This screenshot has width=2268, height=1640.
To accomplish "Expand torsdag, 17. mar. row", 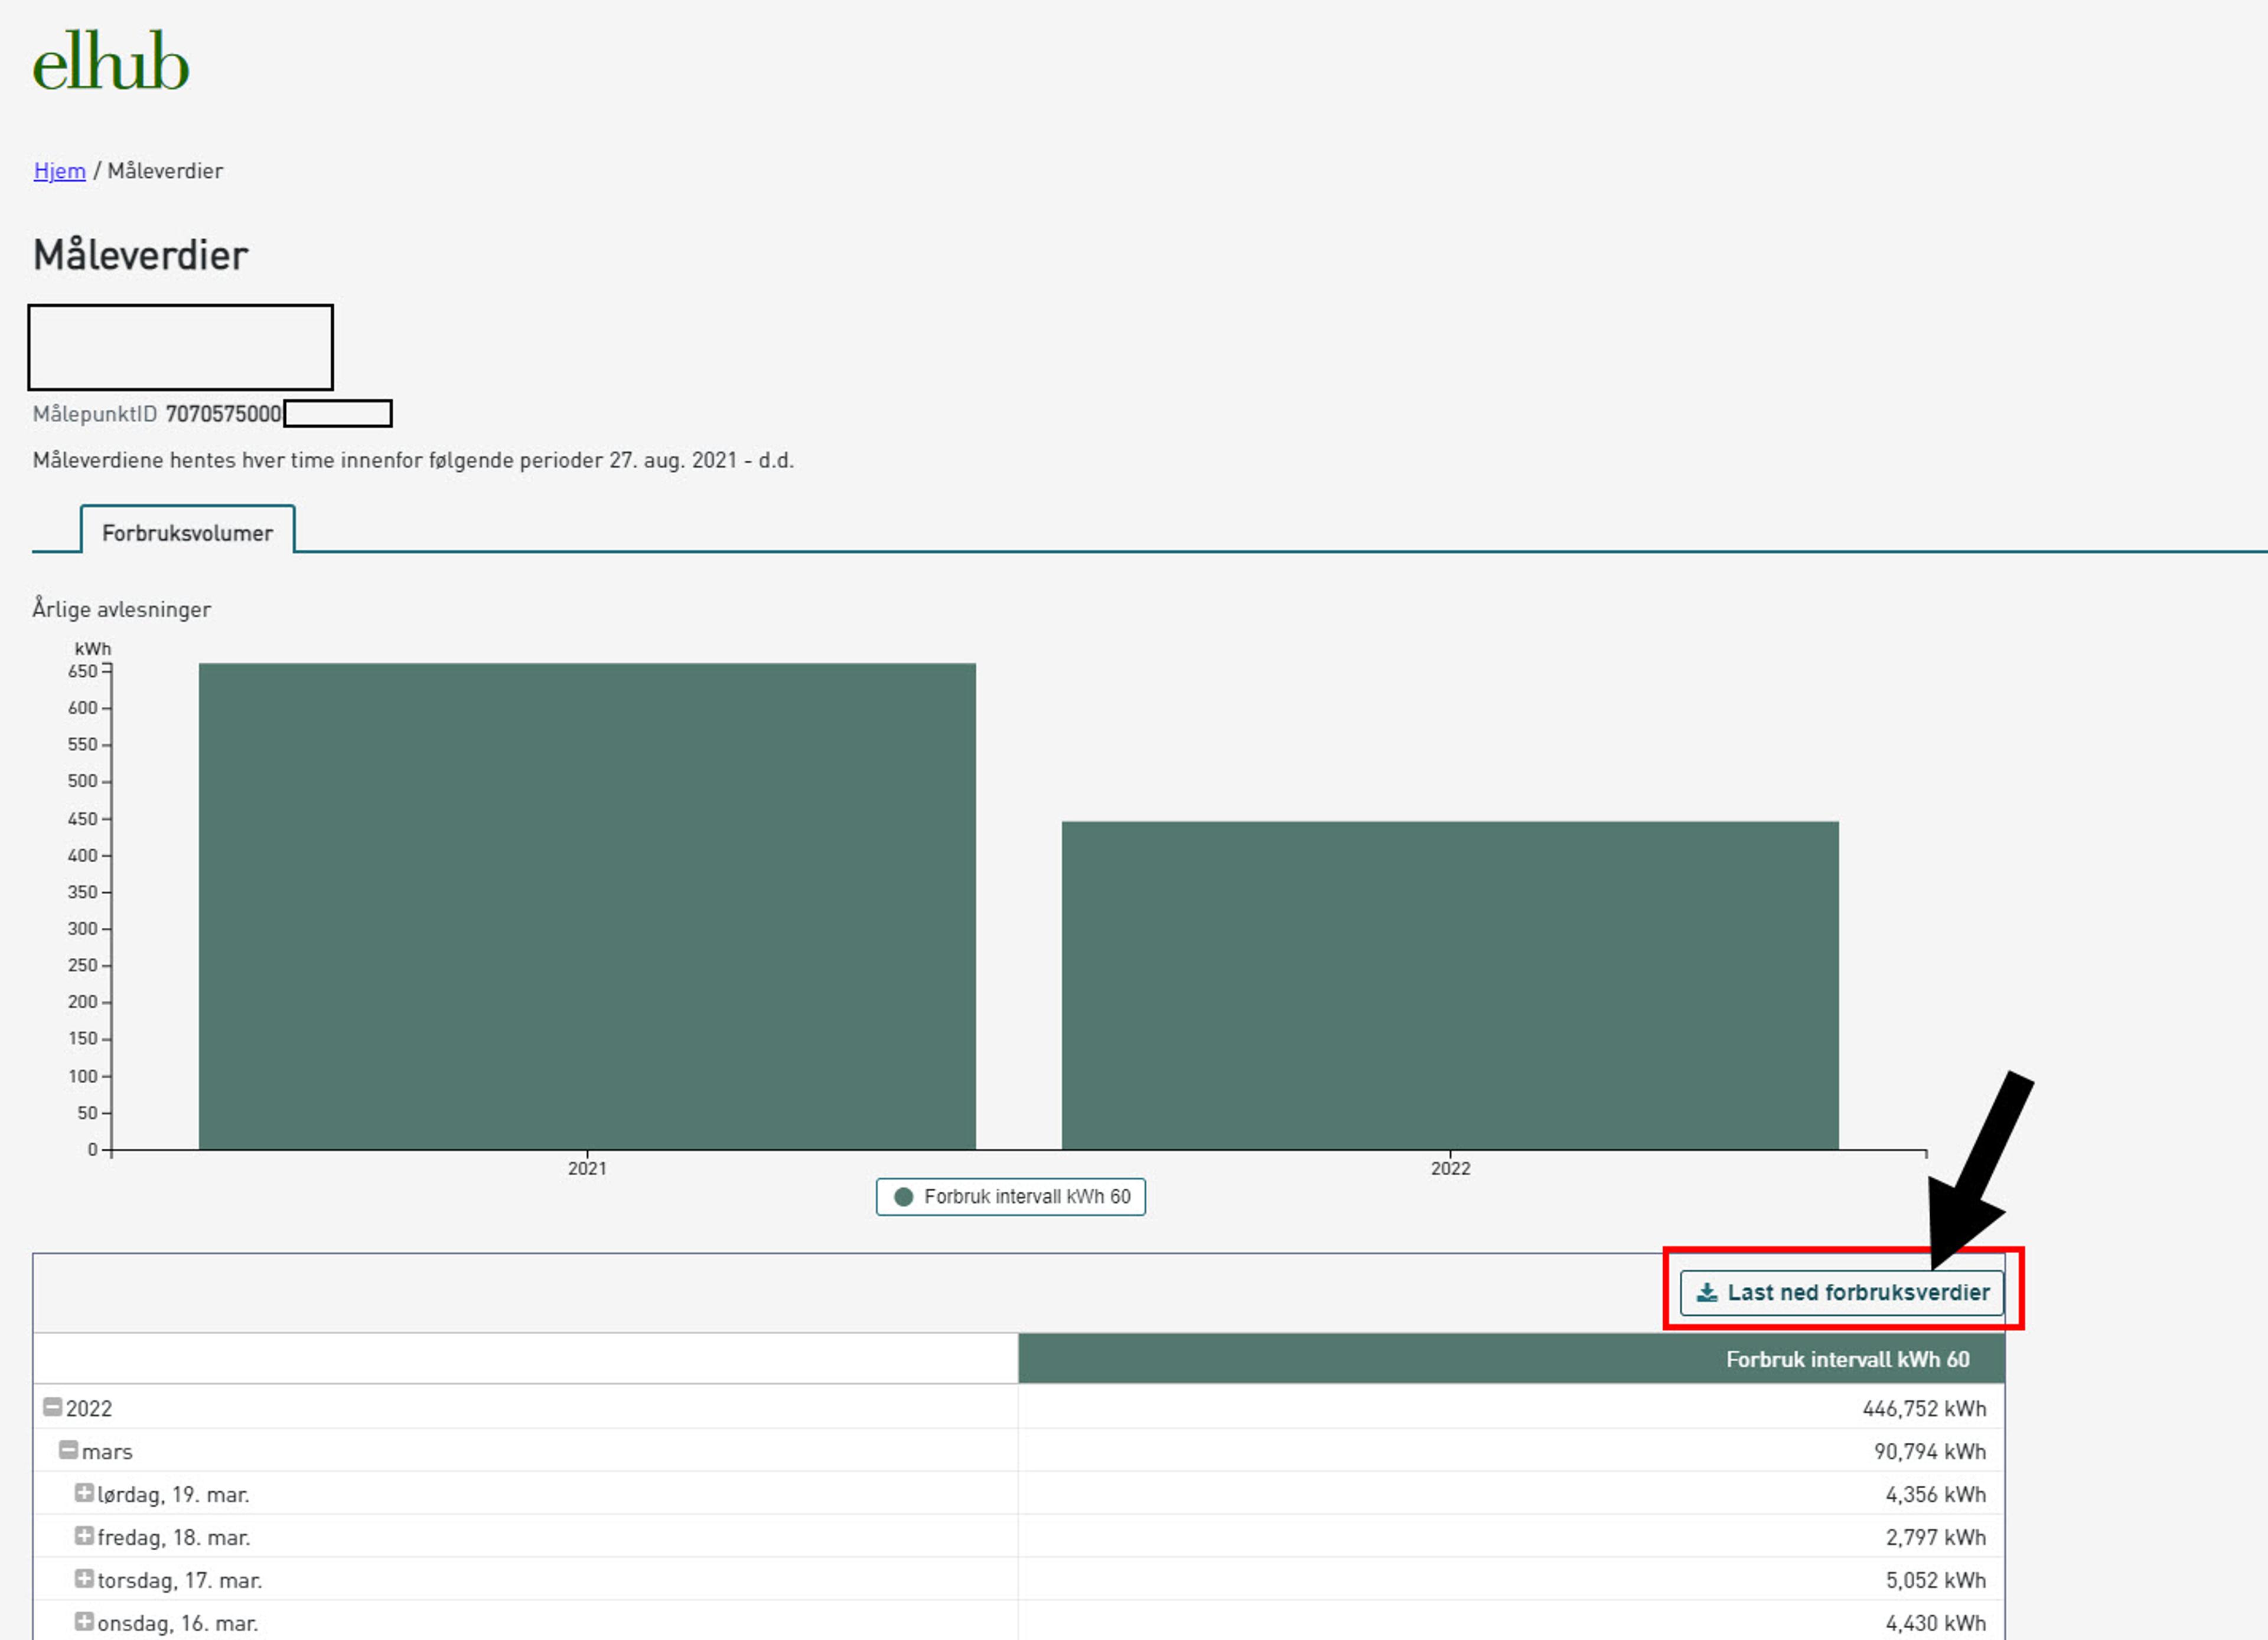I will (84, 1579).
